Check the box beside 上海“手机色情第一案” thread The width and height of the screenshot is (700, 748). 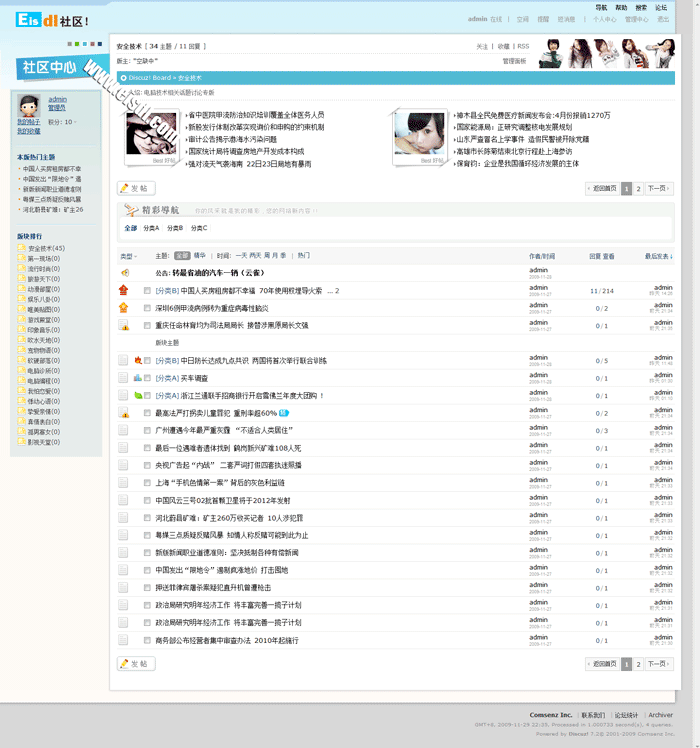[x=147, y=483]
